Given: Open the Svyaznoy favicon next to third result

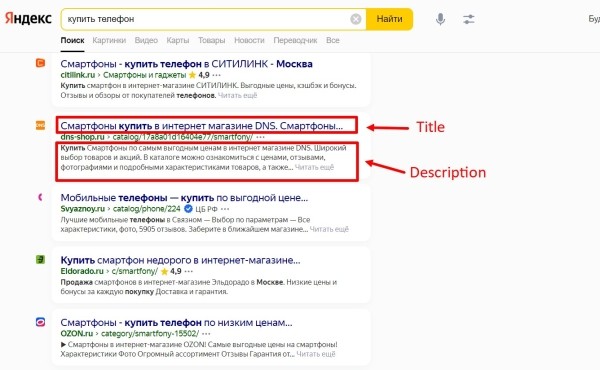Looking at the screenshot, I should pos(40,197).
